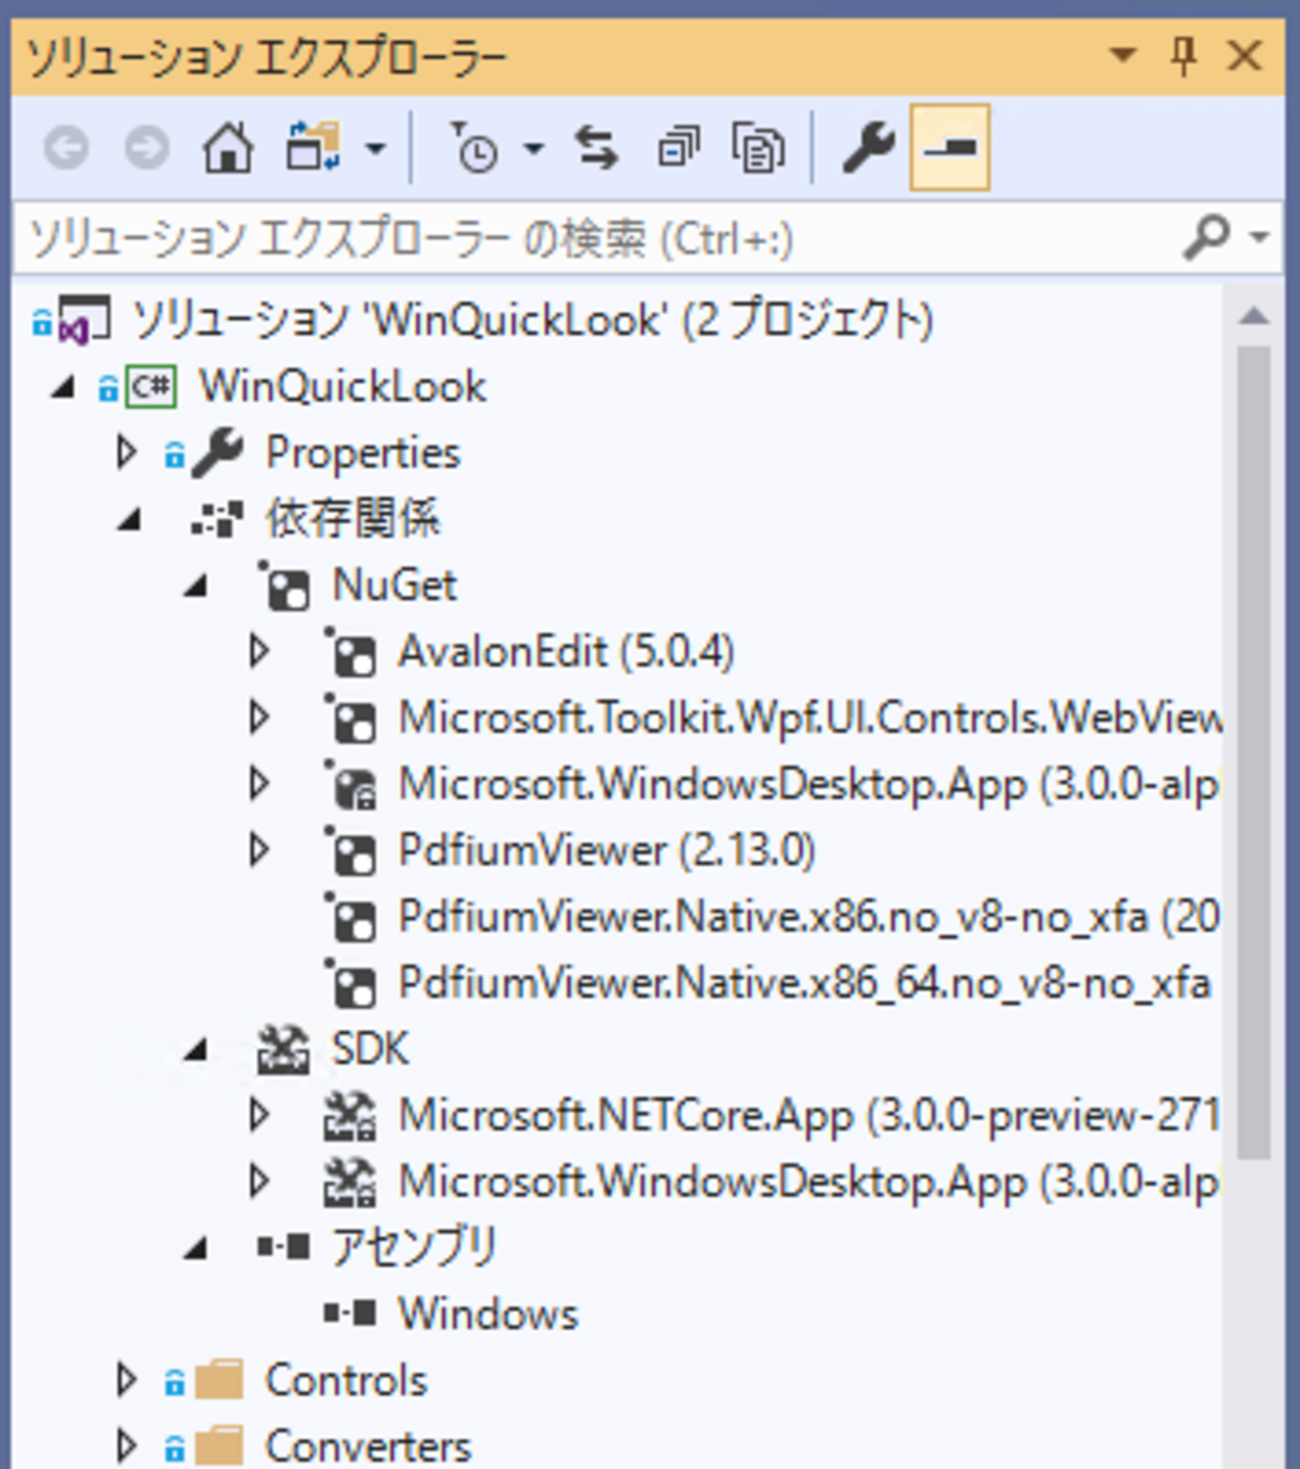Image resolution: width=1300 pixels, height=1469 pixels.
Task: Click the scrollbar up arrow
Action: tap(1254, 316)
